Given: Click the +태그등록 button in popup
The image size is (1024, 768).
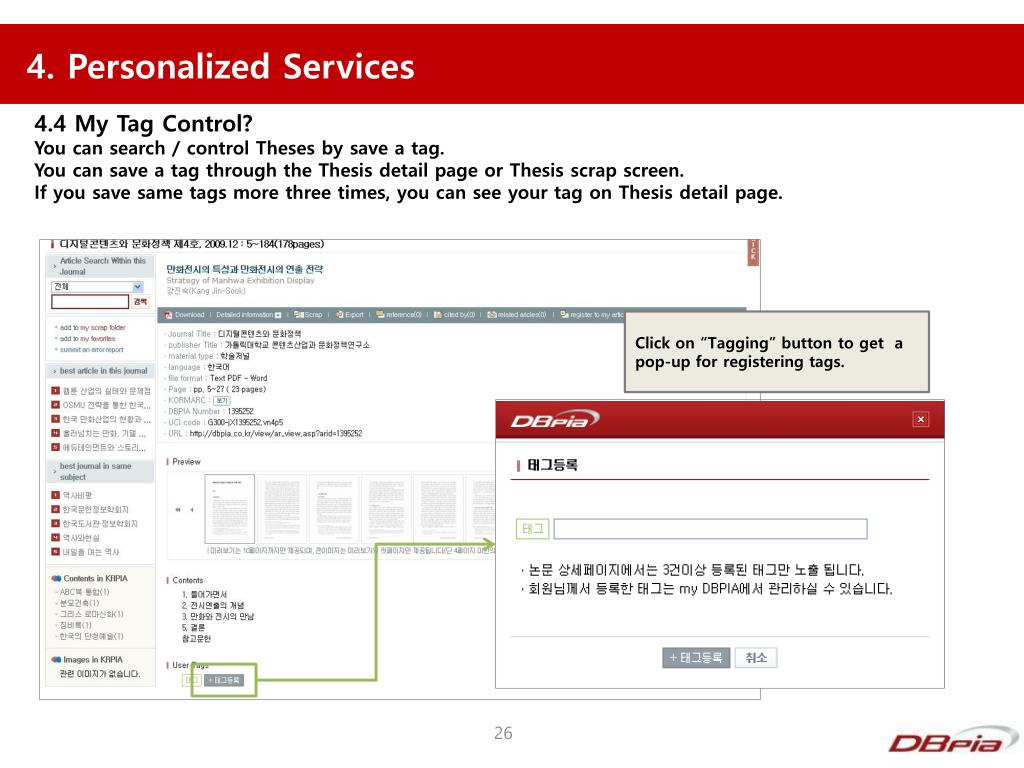Looking at the screenshot, I should 696,658.
